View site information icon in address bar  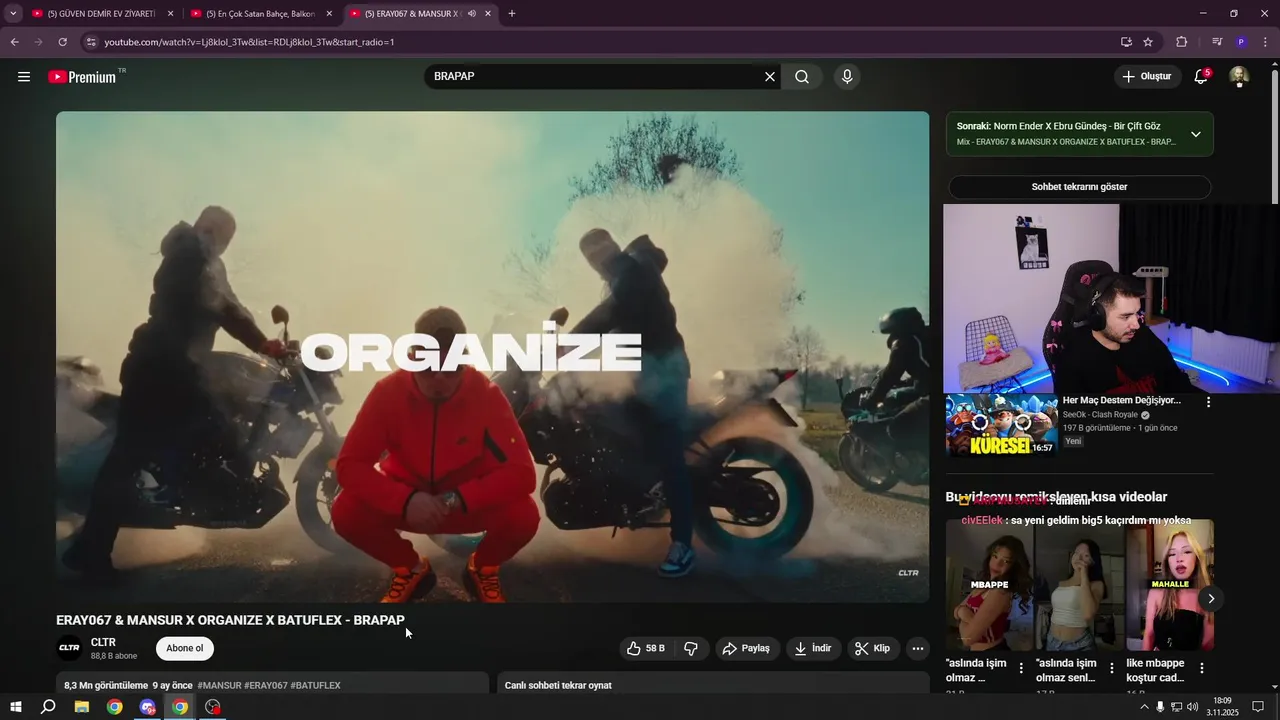coord(91,42)
